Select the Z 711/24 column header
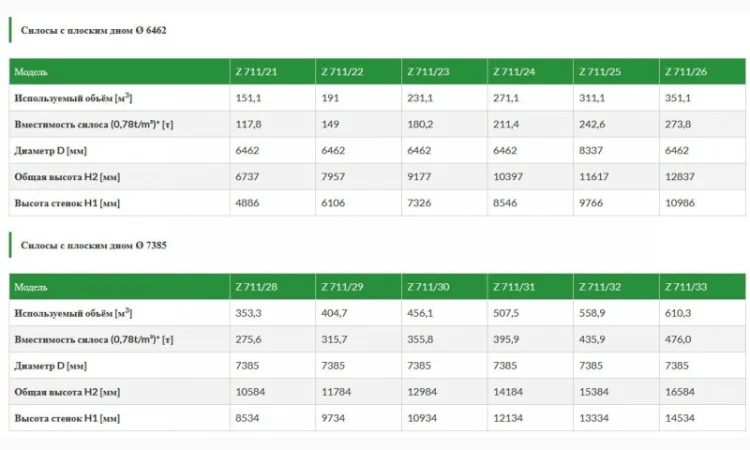The image size is (750, 450). pos(513,72)
